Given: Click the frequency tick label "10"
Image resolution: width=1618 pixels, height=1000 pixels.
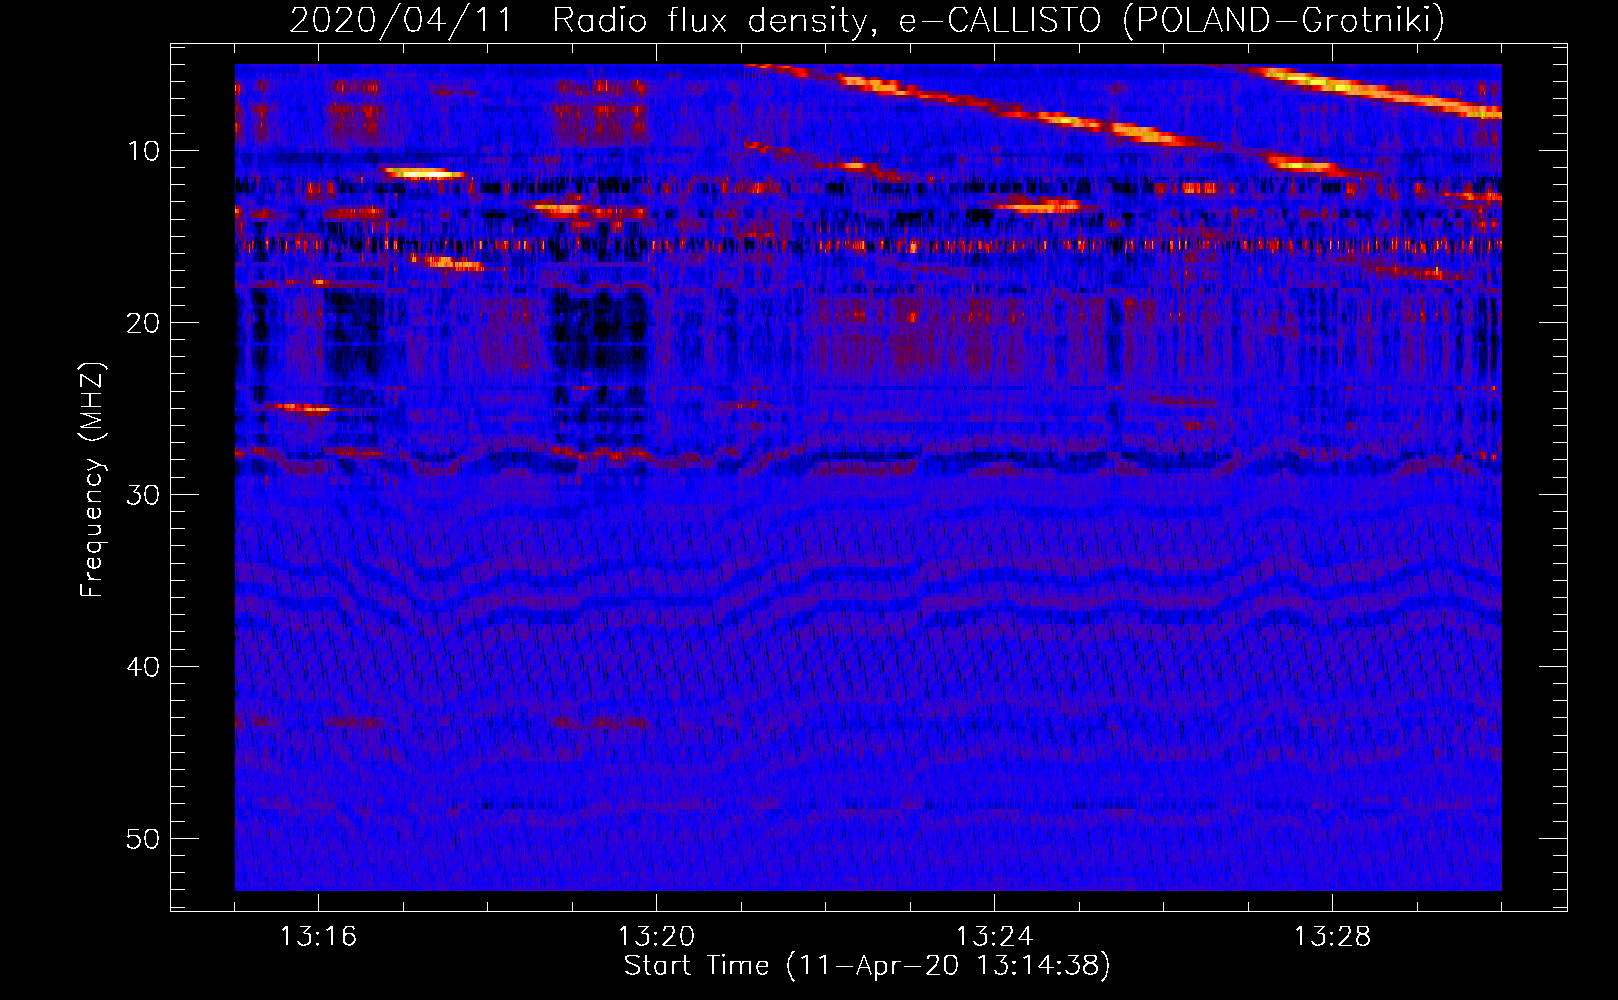Looking at the screenshot, I should (143, 151).
